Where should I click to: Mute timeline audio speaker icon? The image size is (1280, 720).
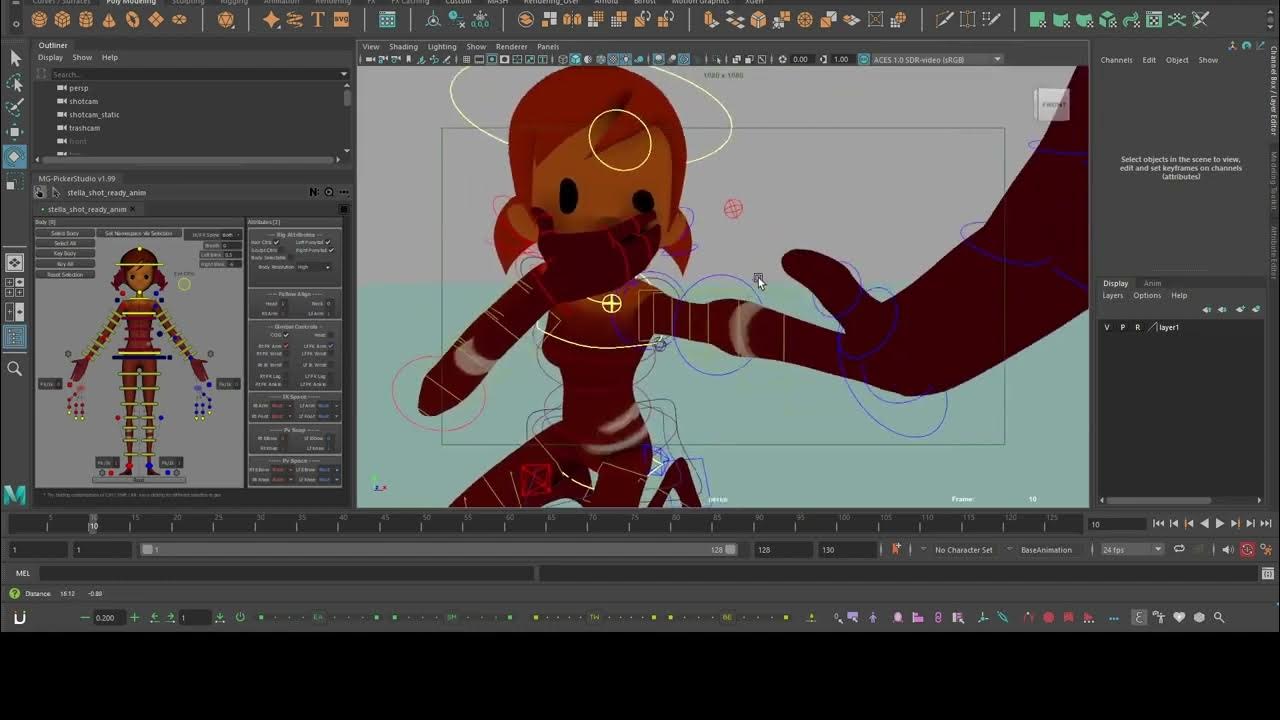[x=1227, y=549]
